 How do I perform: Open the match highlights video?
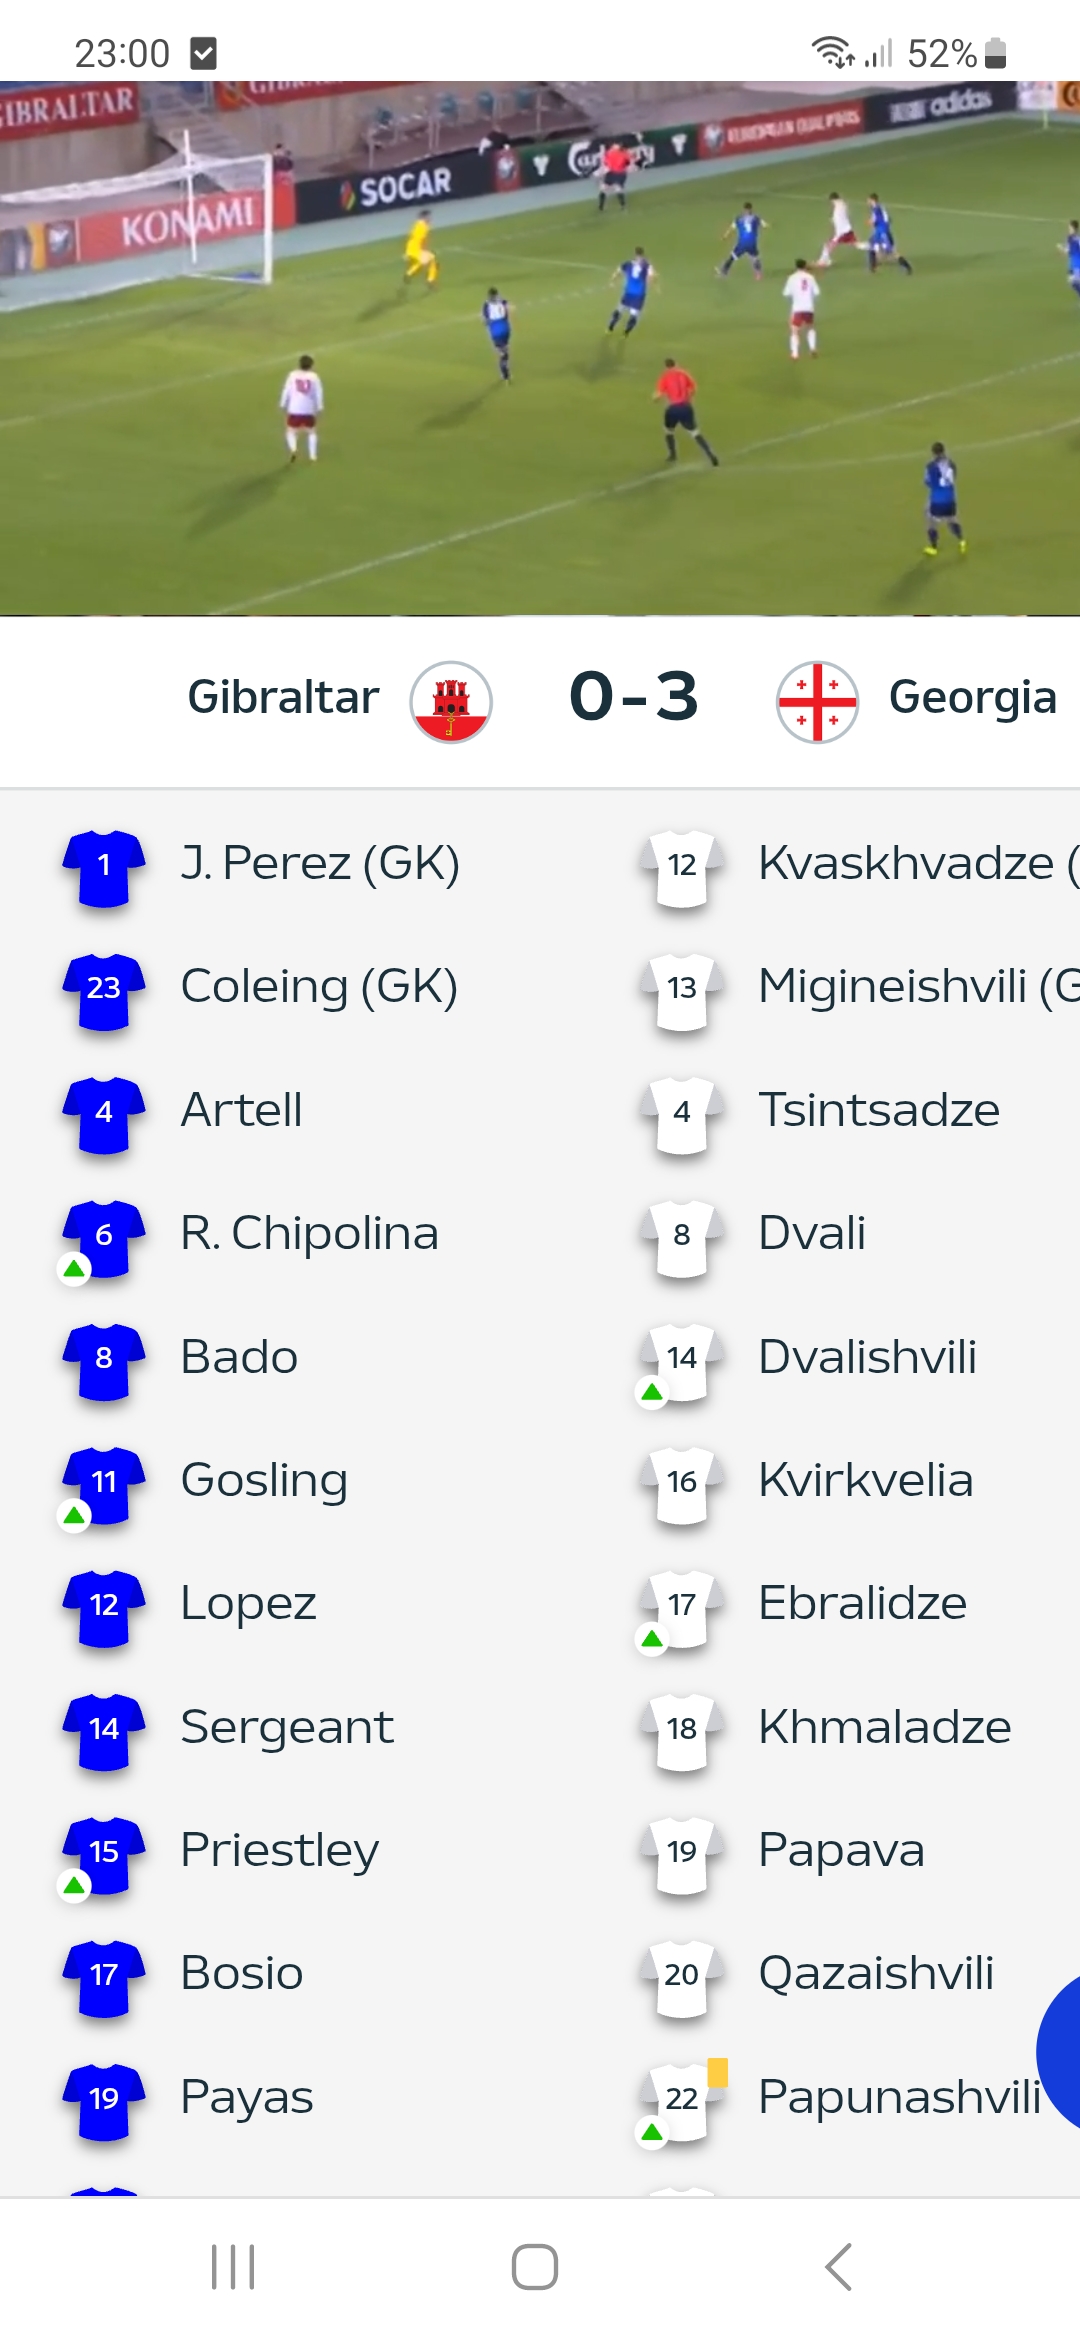tap(540, 348)
